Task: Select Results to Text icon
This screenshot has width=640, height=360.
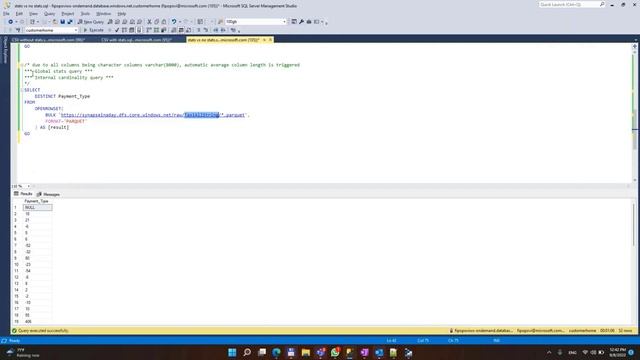Action: (174, 30)
